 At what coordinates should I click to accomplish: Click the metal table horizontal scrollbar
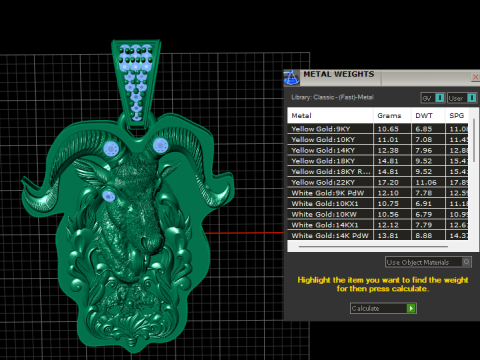click(x=373, y=247)
